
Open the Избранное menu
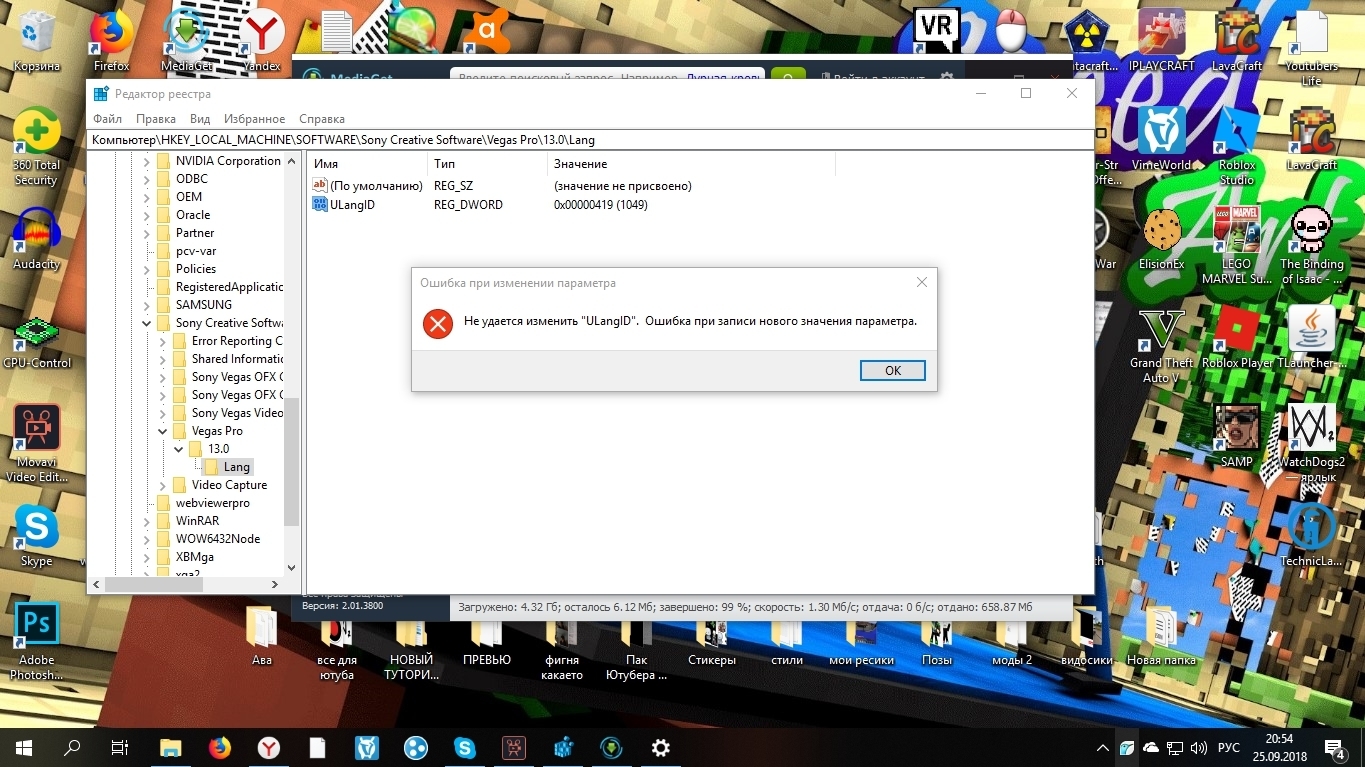pyautogui.click(x=254, y=118)
